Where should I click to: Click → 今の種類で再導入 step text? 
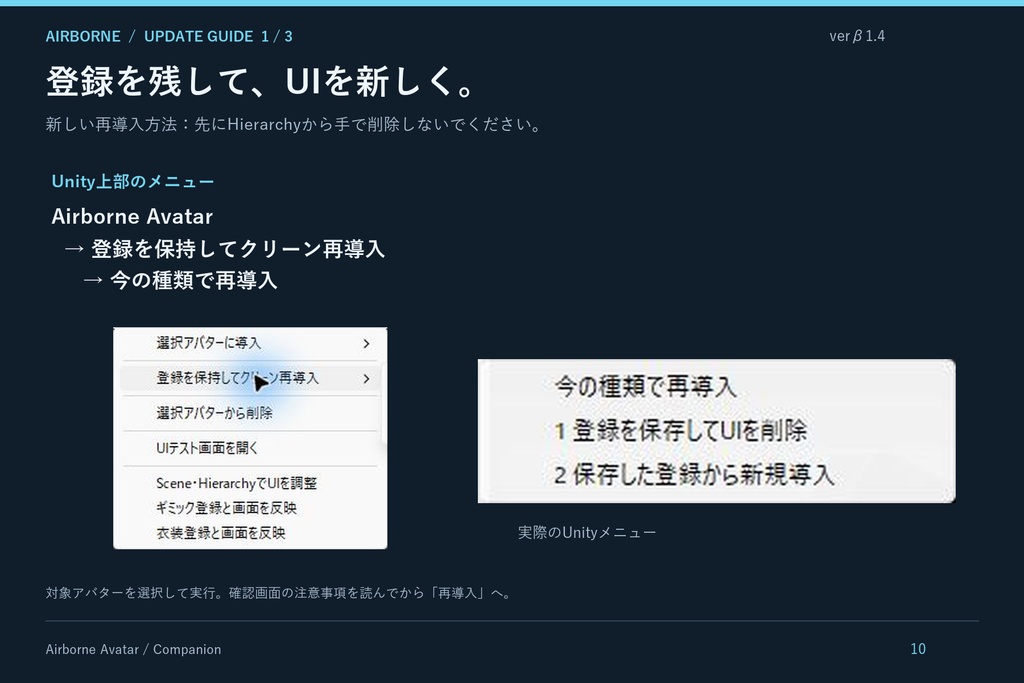[180, 280]
